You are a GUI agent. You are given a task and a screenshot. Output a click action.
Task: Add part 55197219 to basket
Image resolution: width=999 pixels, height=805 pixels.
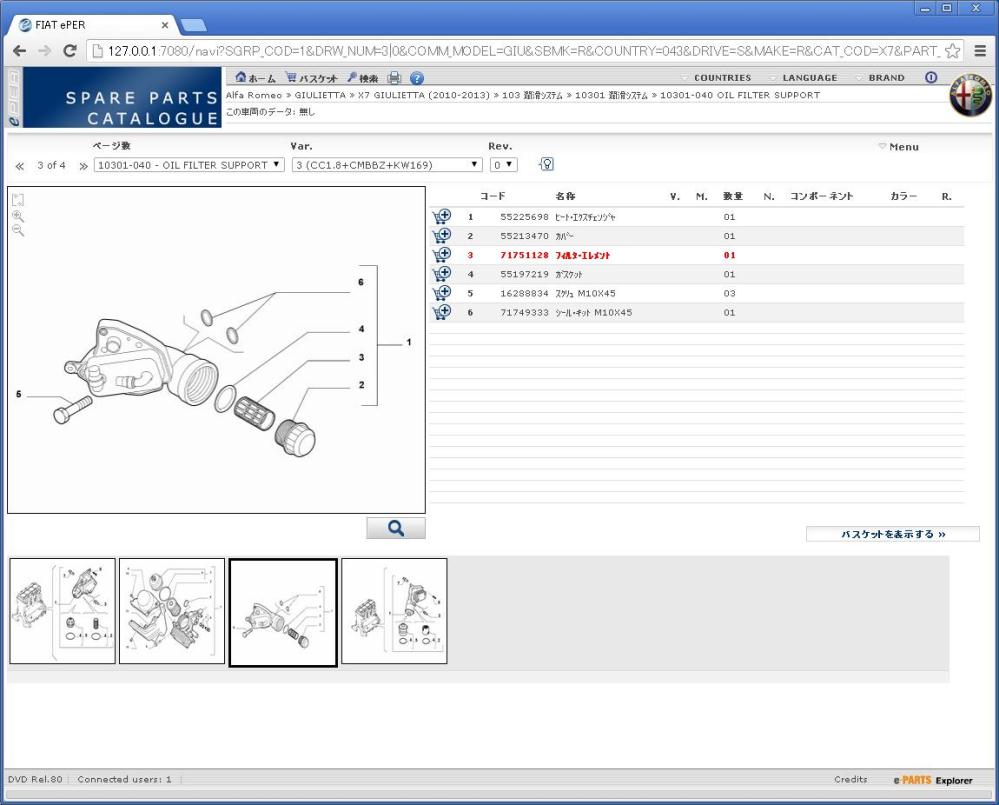(442, 274)
